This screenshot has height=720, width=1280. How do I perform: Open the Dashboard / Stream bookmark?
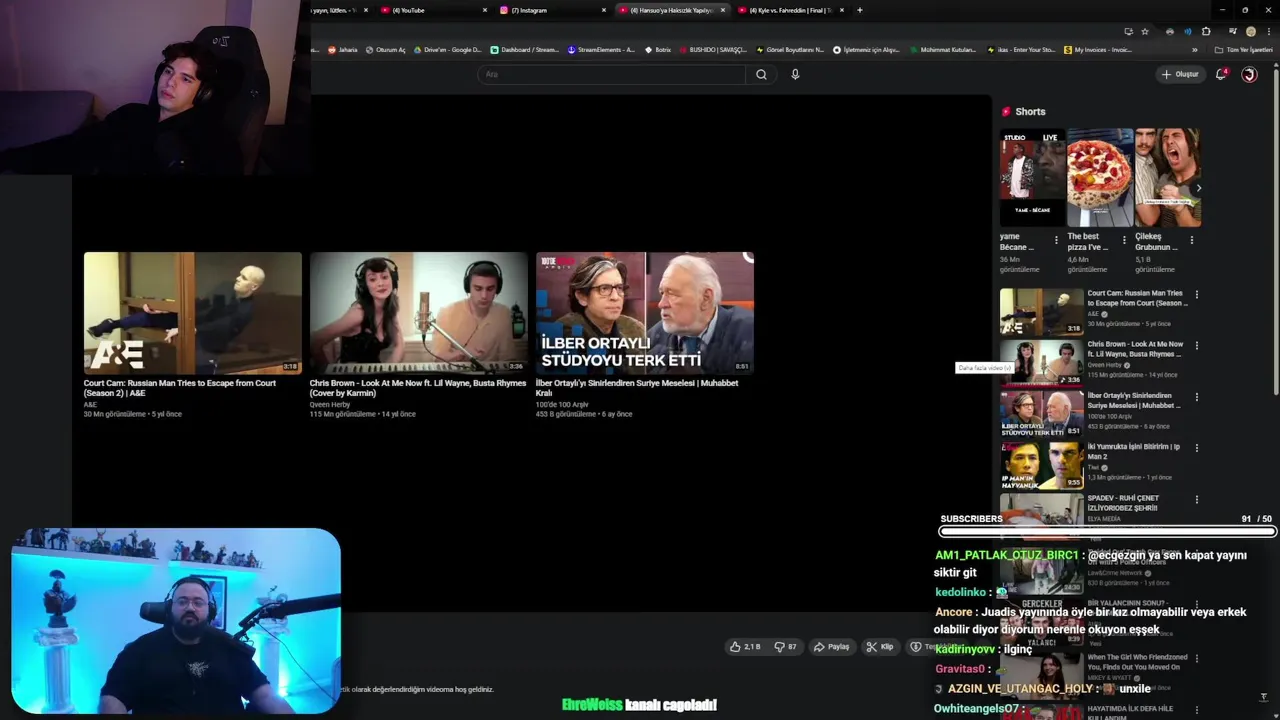(x=525, y=49)
